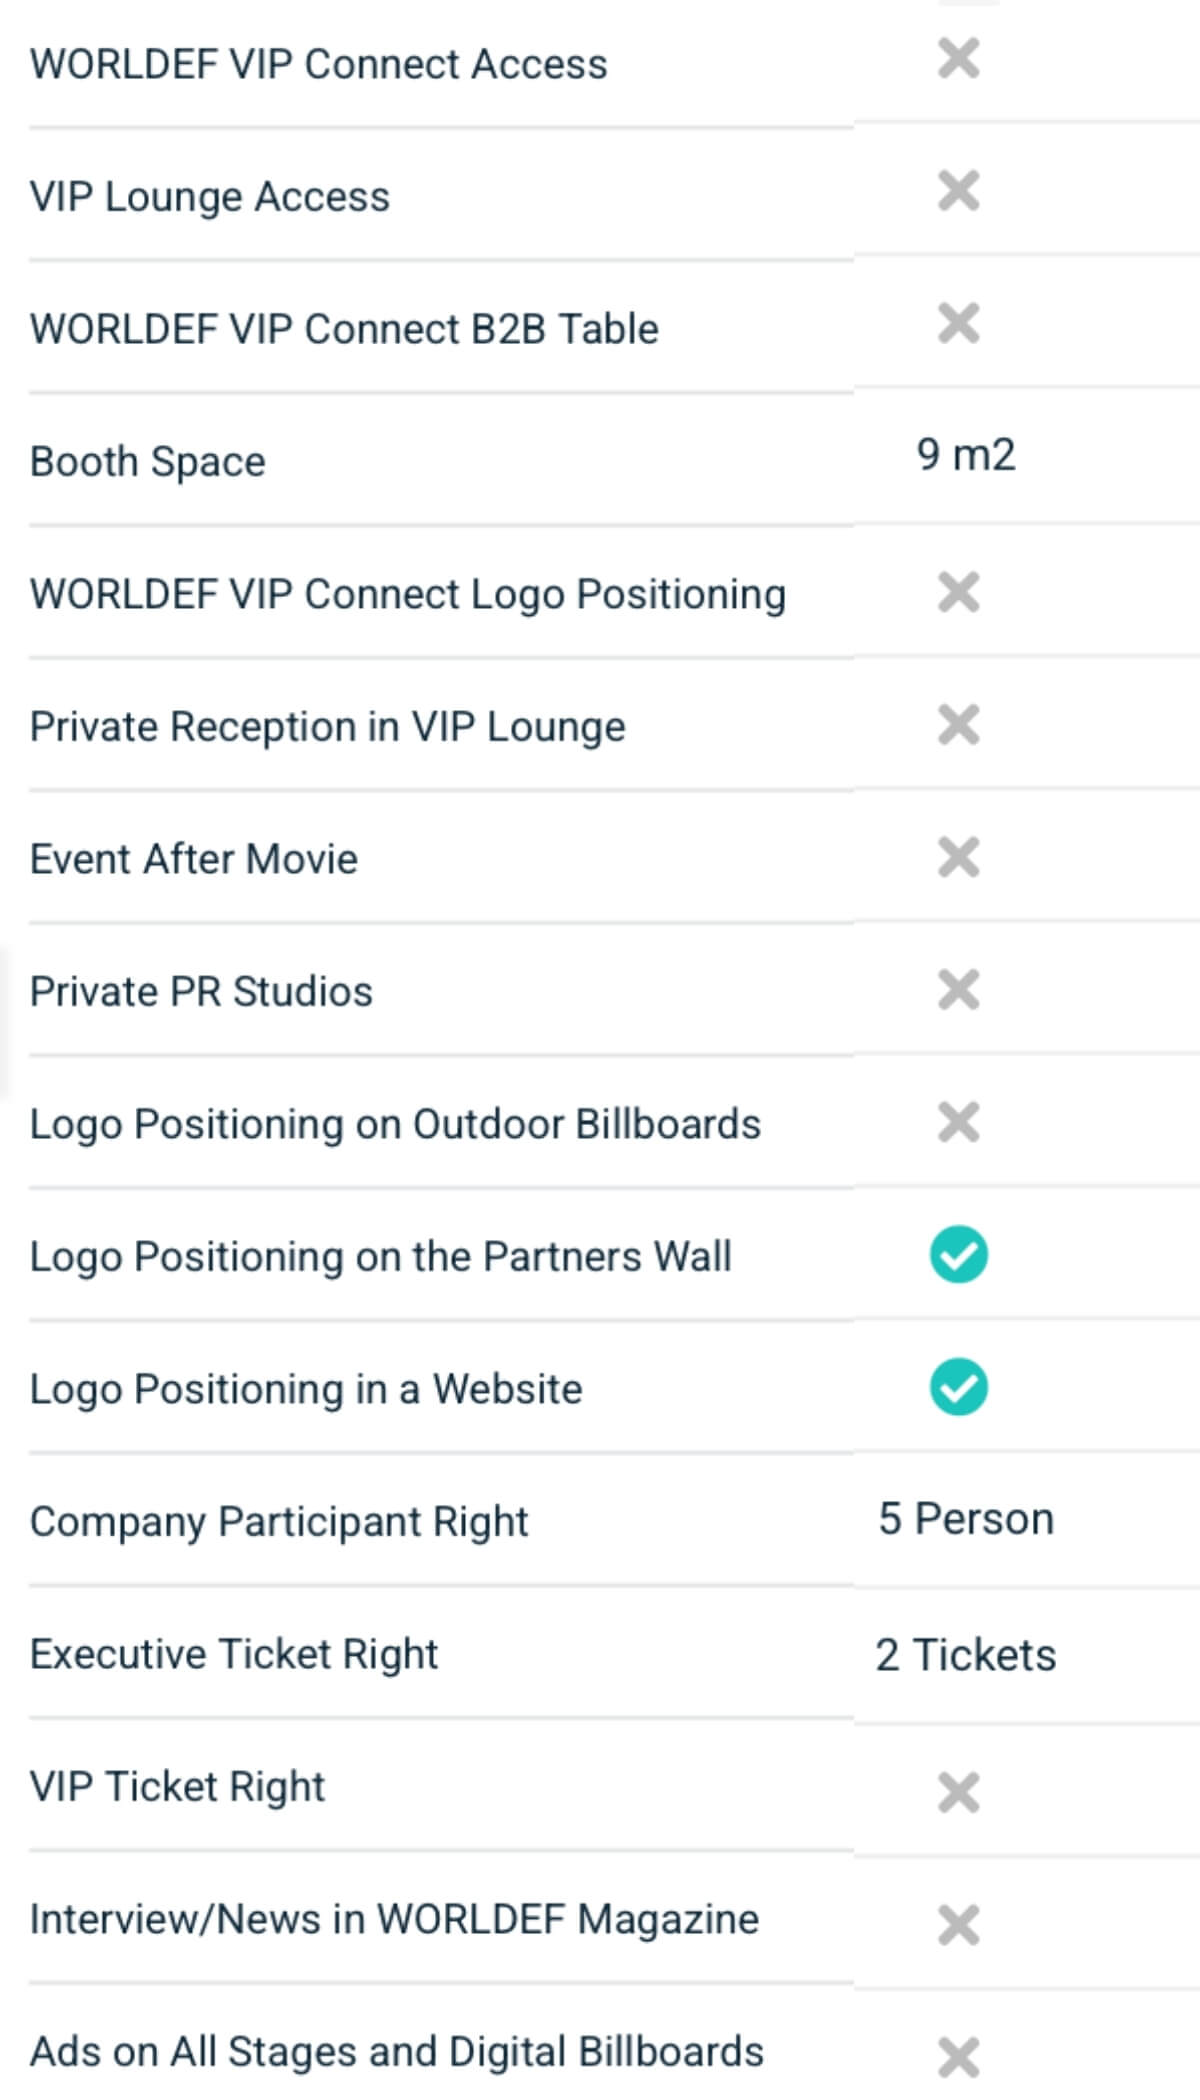Click the Logo Positioning in a Website label

306,1389
